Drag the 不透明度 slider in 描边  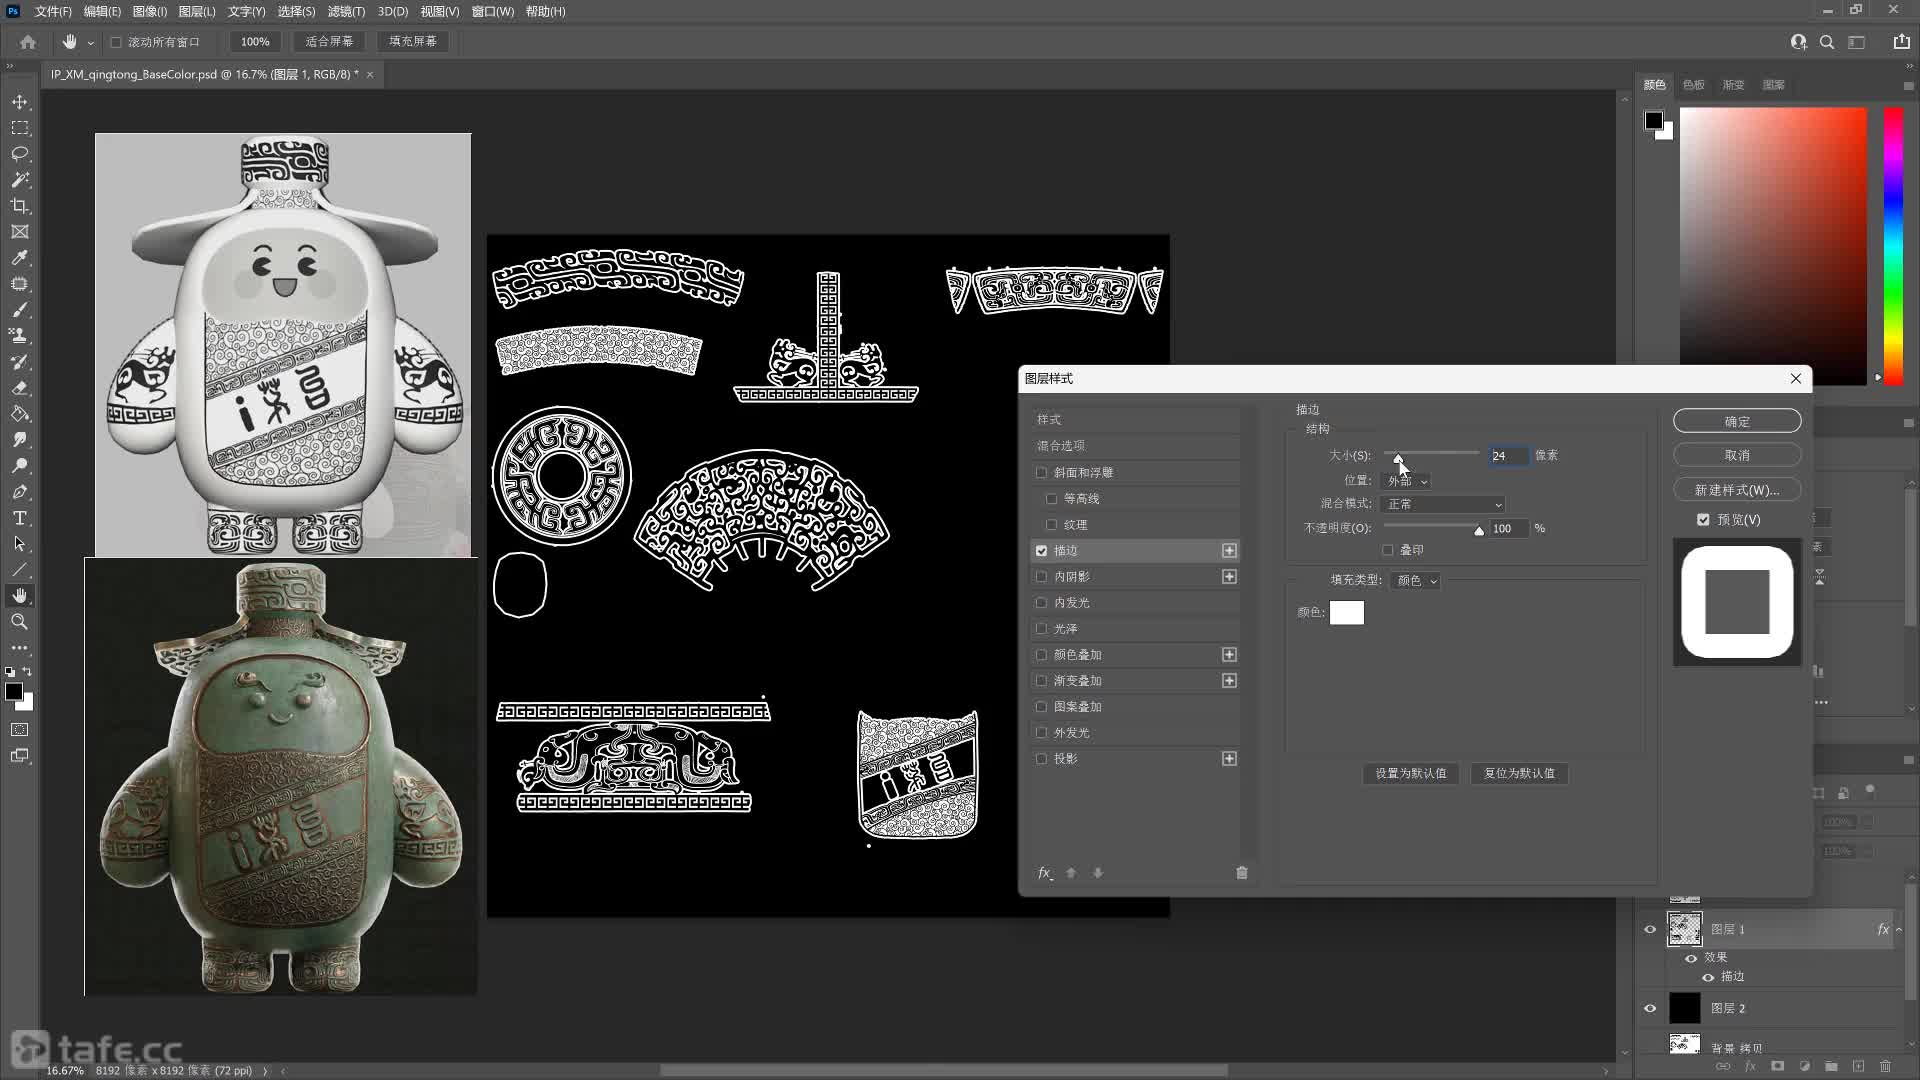coord(1477,529)
